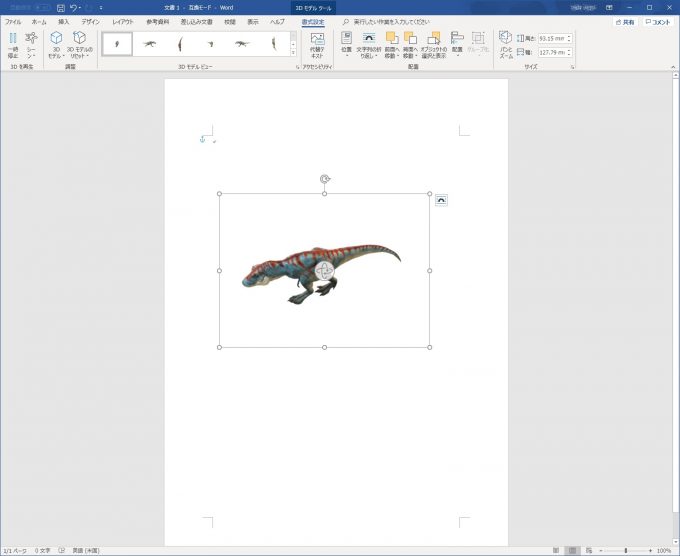
Task: Click the 幅 width input field
Action: [x=552, y=52]
